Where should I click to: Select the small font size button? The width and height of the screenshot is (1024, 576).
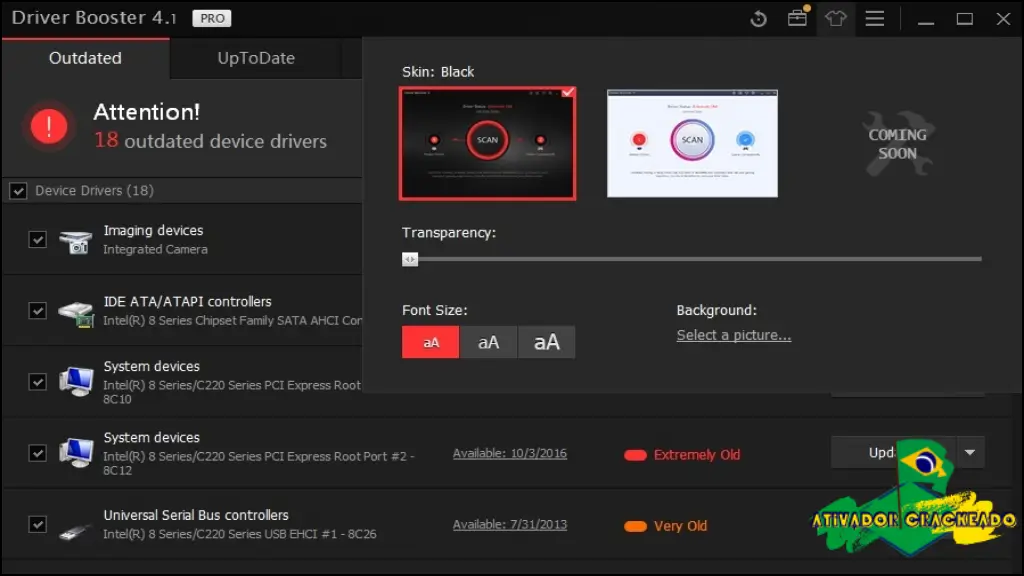pyautogui.click(x=430, y=342)
